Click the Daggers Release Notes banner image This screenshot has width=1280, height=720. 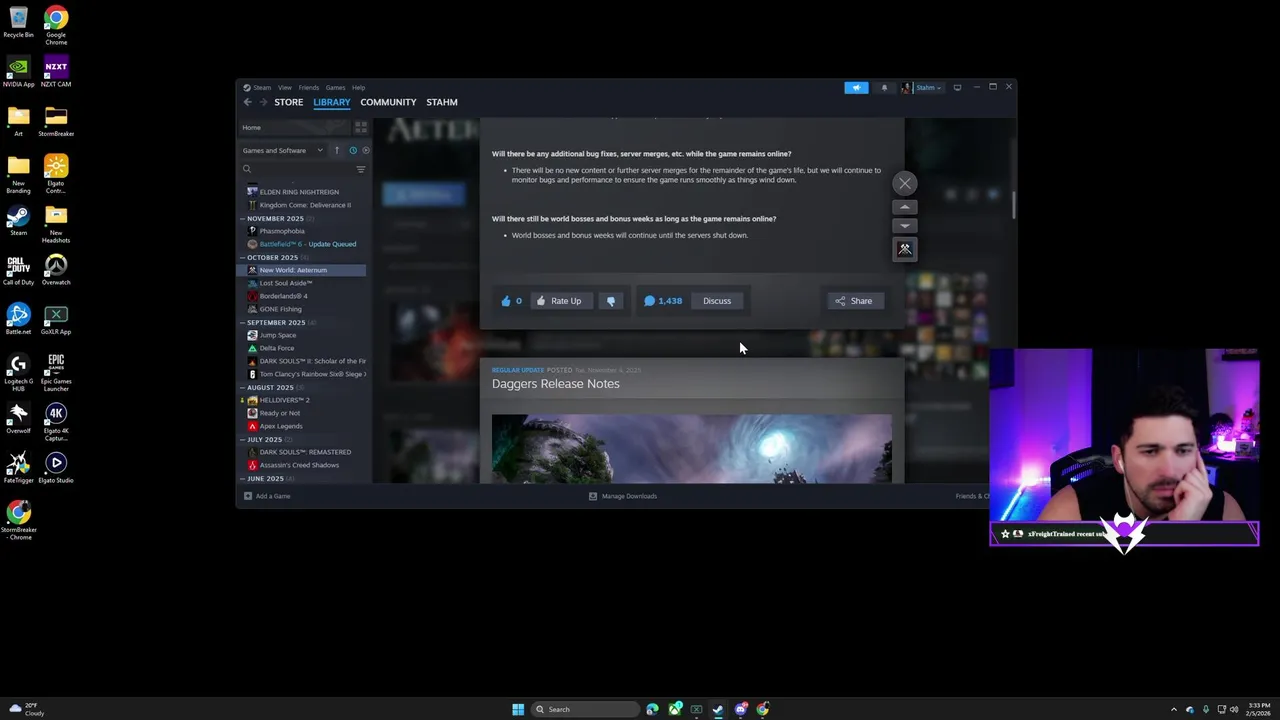(691, 449)
